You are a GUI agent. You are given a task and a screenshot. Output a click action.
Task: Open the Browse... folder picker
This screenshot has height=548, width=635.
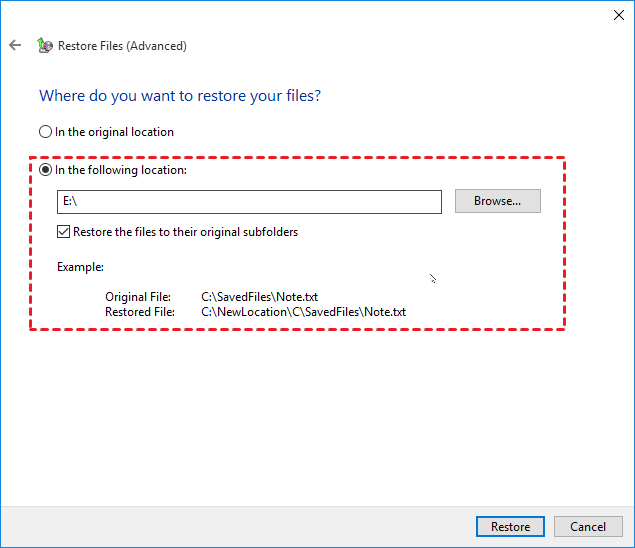pyautogui.click(x=497, y=201)
